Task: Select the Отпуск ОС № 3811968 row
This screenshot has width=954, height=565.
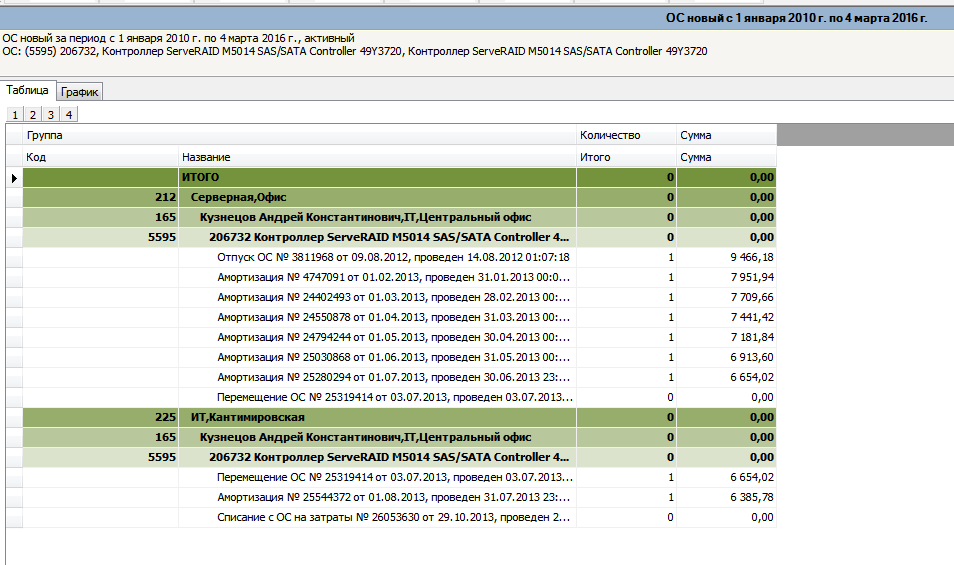Action: click(393, 257)
